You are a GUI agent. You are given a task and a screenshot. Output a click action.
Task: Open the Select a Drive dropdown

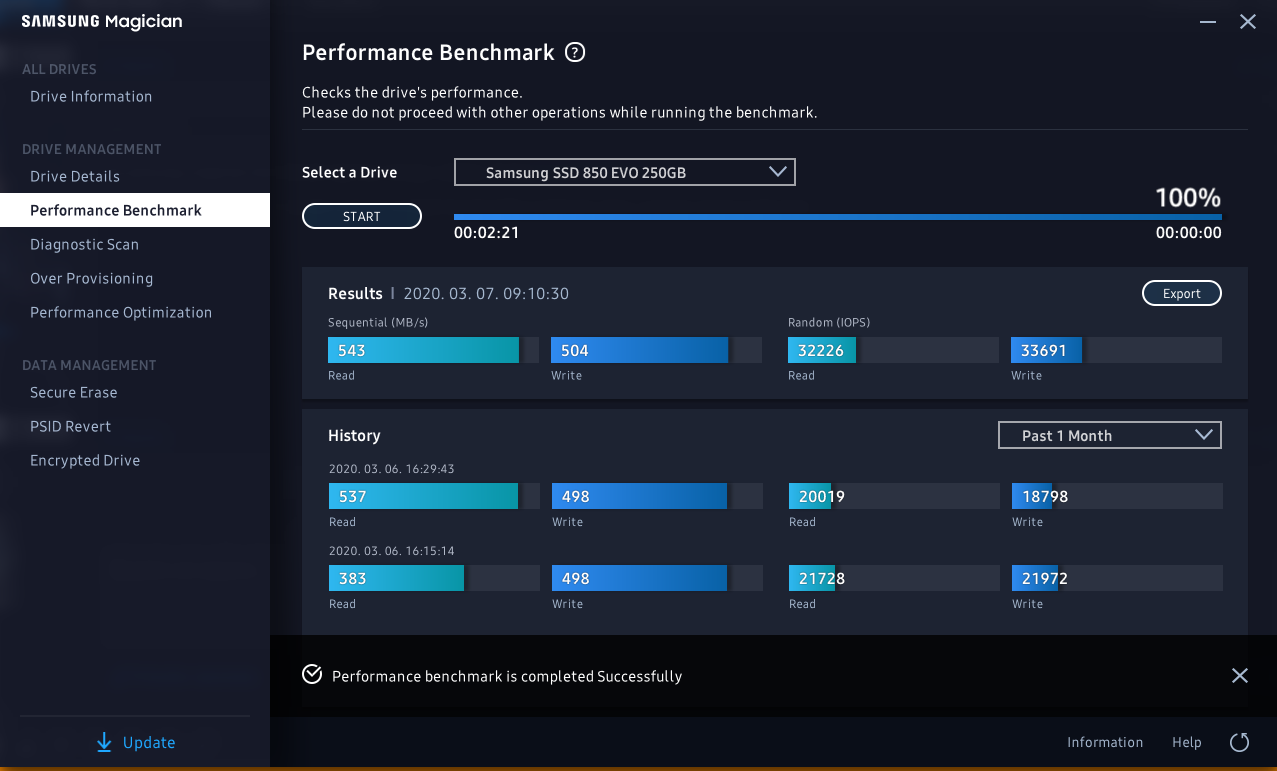(x=625, y=172)
